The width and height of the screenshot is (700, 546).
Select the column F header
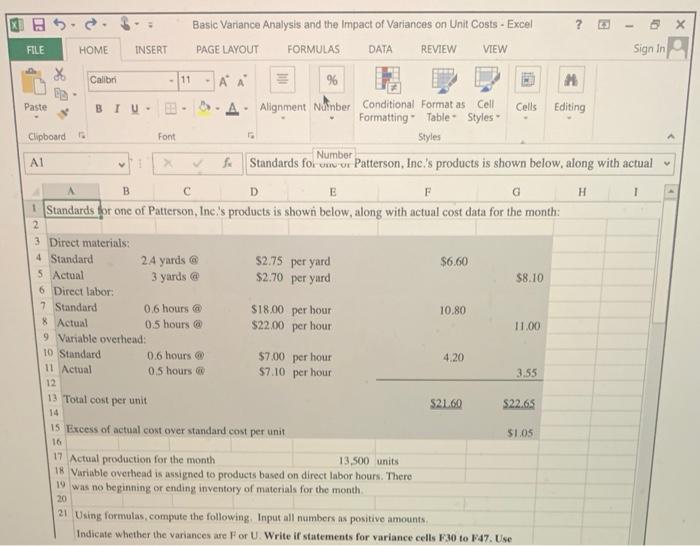point(427,192)
